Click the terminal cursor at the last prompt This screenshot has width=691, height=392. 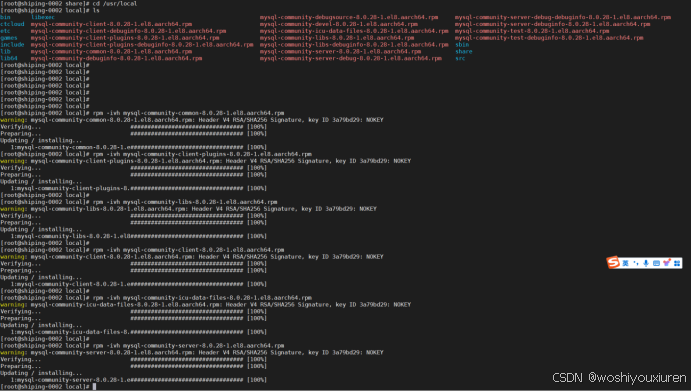coord(94,387)
